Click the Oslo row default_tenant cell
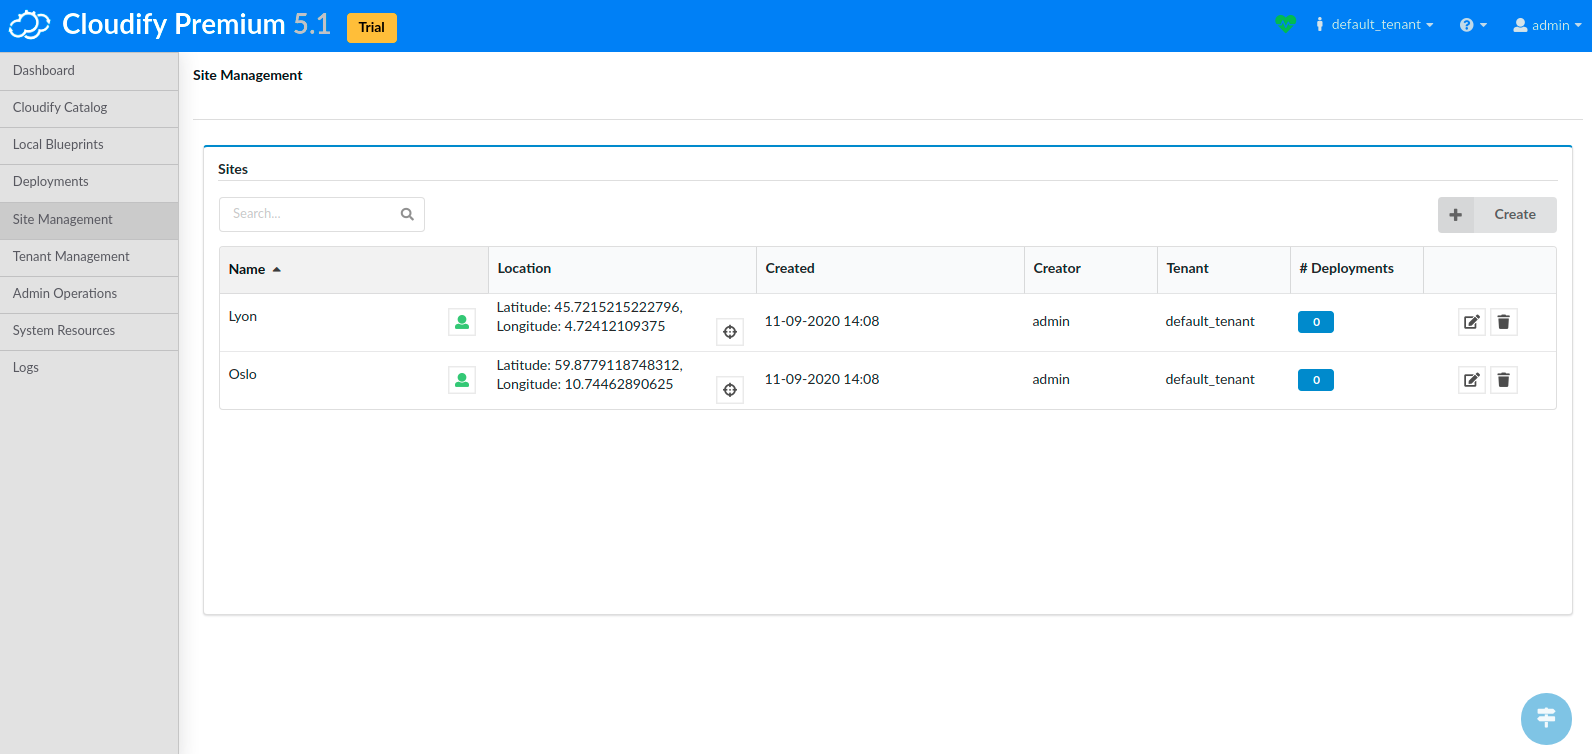The image size is (1592, 754). click(1210, 380)
